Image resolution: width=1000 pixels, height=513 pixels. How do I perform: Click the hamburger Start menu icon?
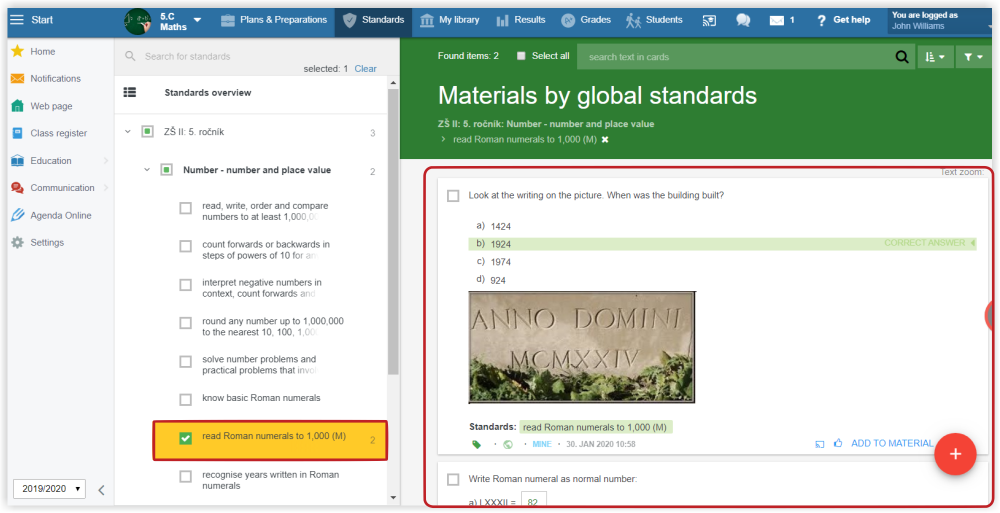point(16,20)
